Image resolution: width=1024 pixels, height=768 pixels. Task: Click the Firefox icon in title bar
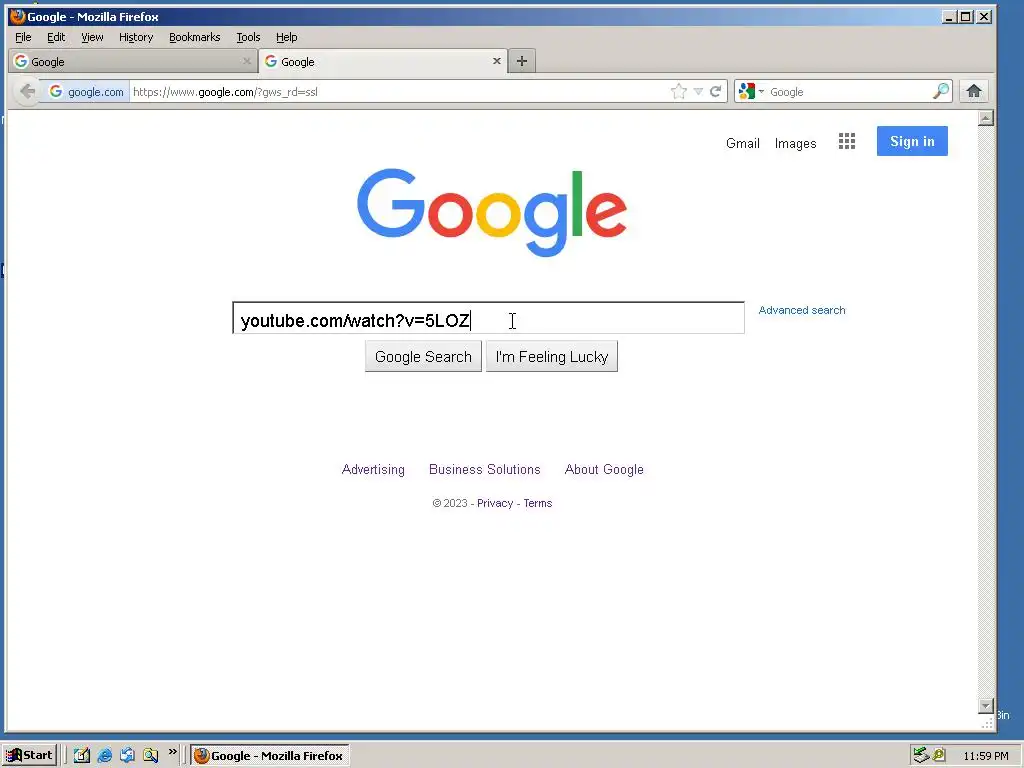(x=18, y=16)
